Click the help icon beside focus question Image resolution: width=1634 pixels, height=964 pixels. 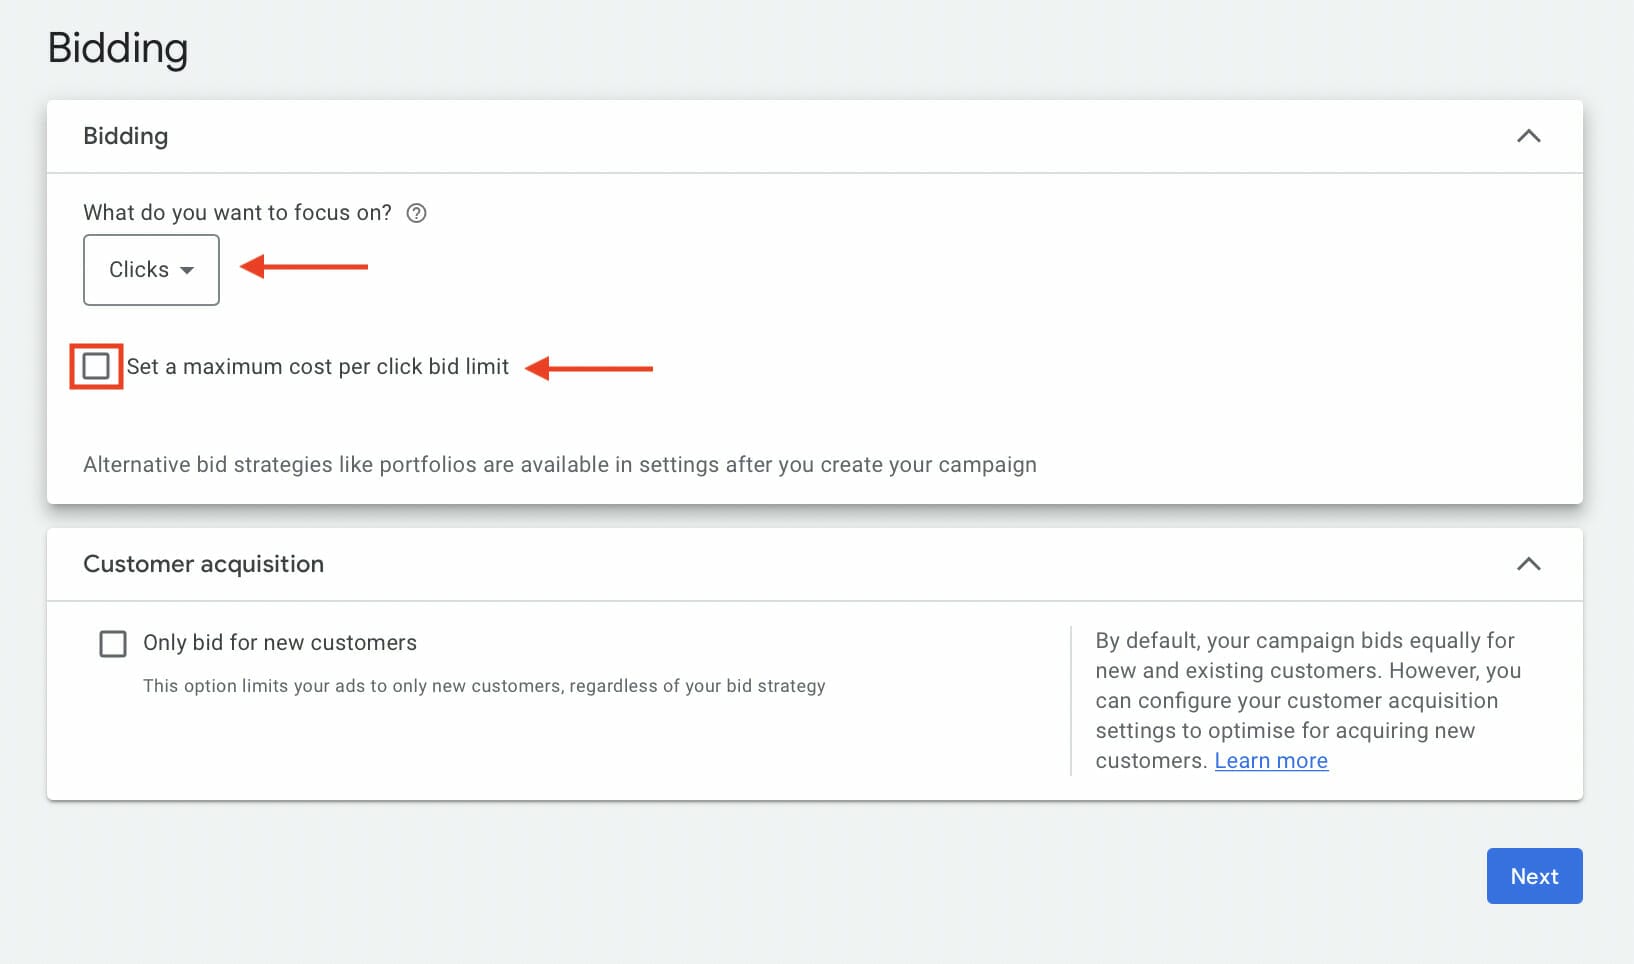tap(416, 213)
